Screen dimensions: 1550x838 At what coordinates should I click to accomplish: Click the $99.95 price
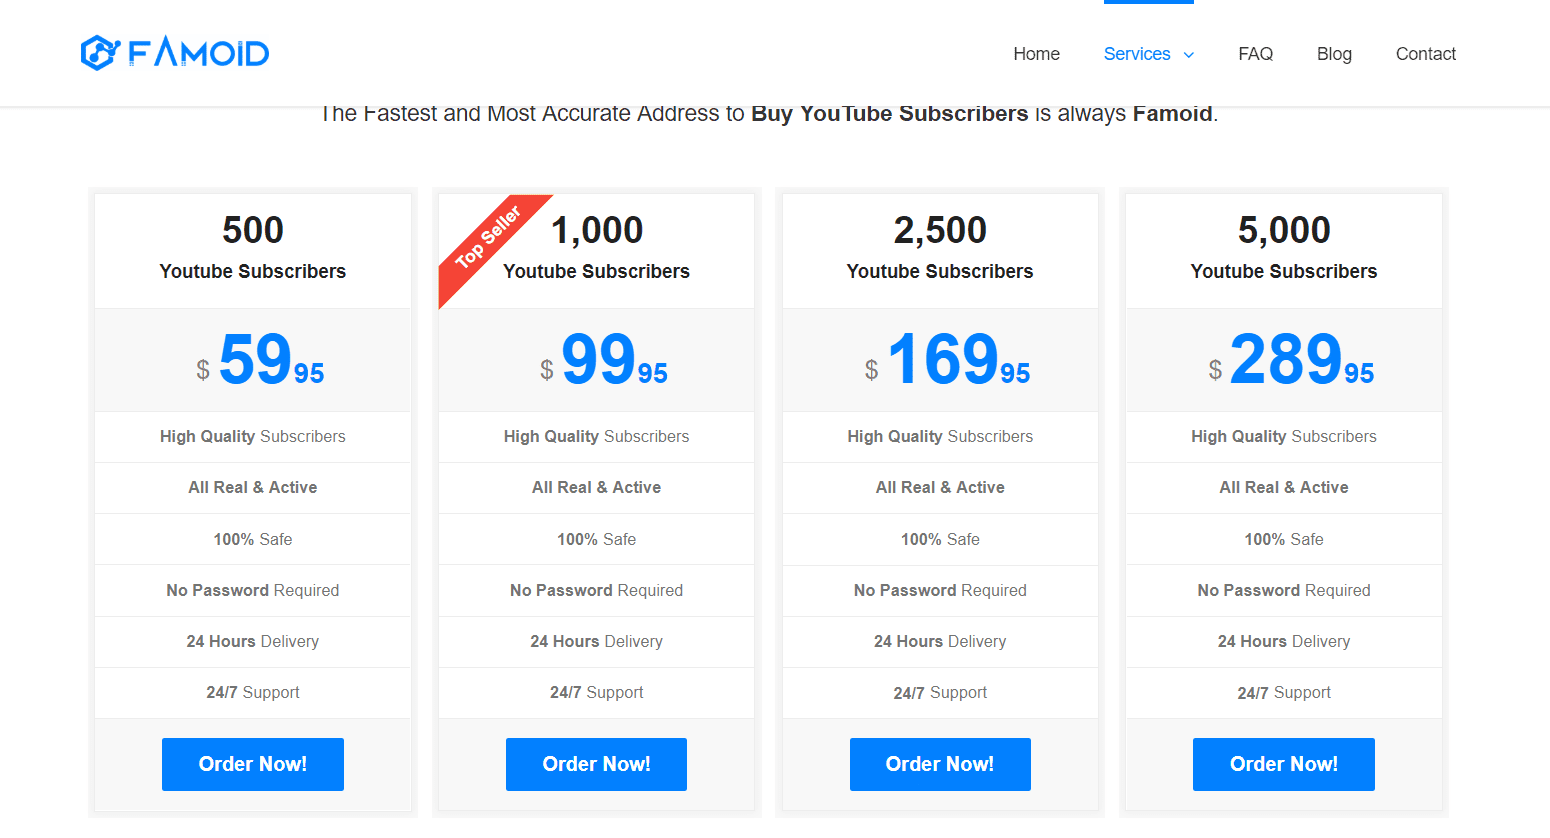[x=604, y=360]
